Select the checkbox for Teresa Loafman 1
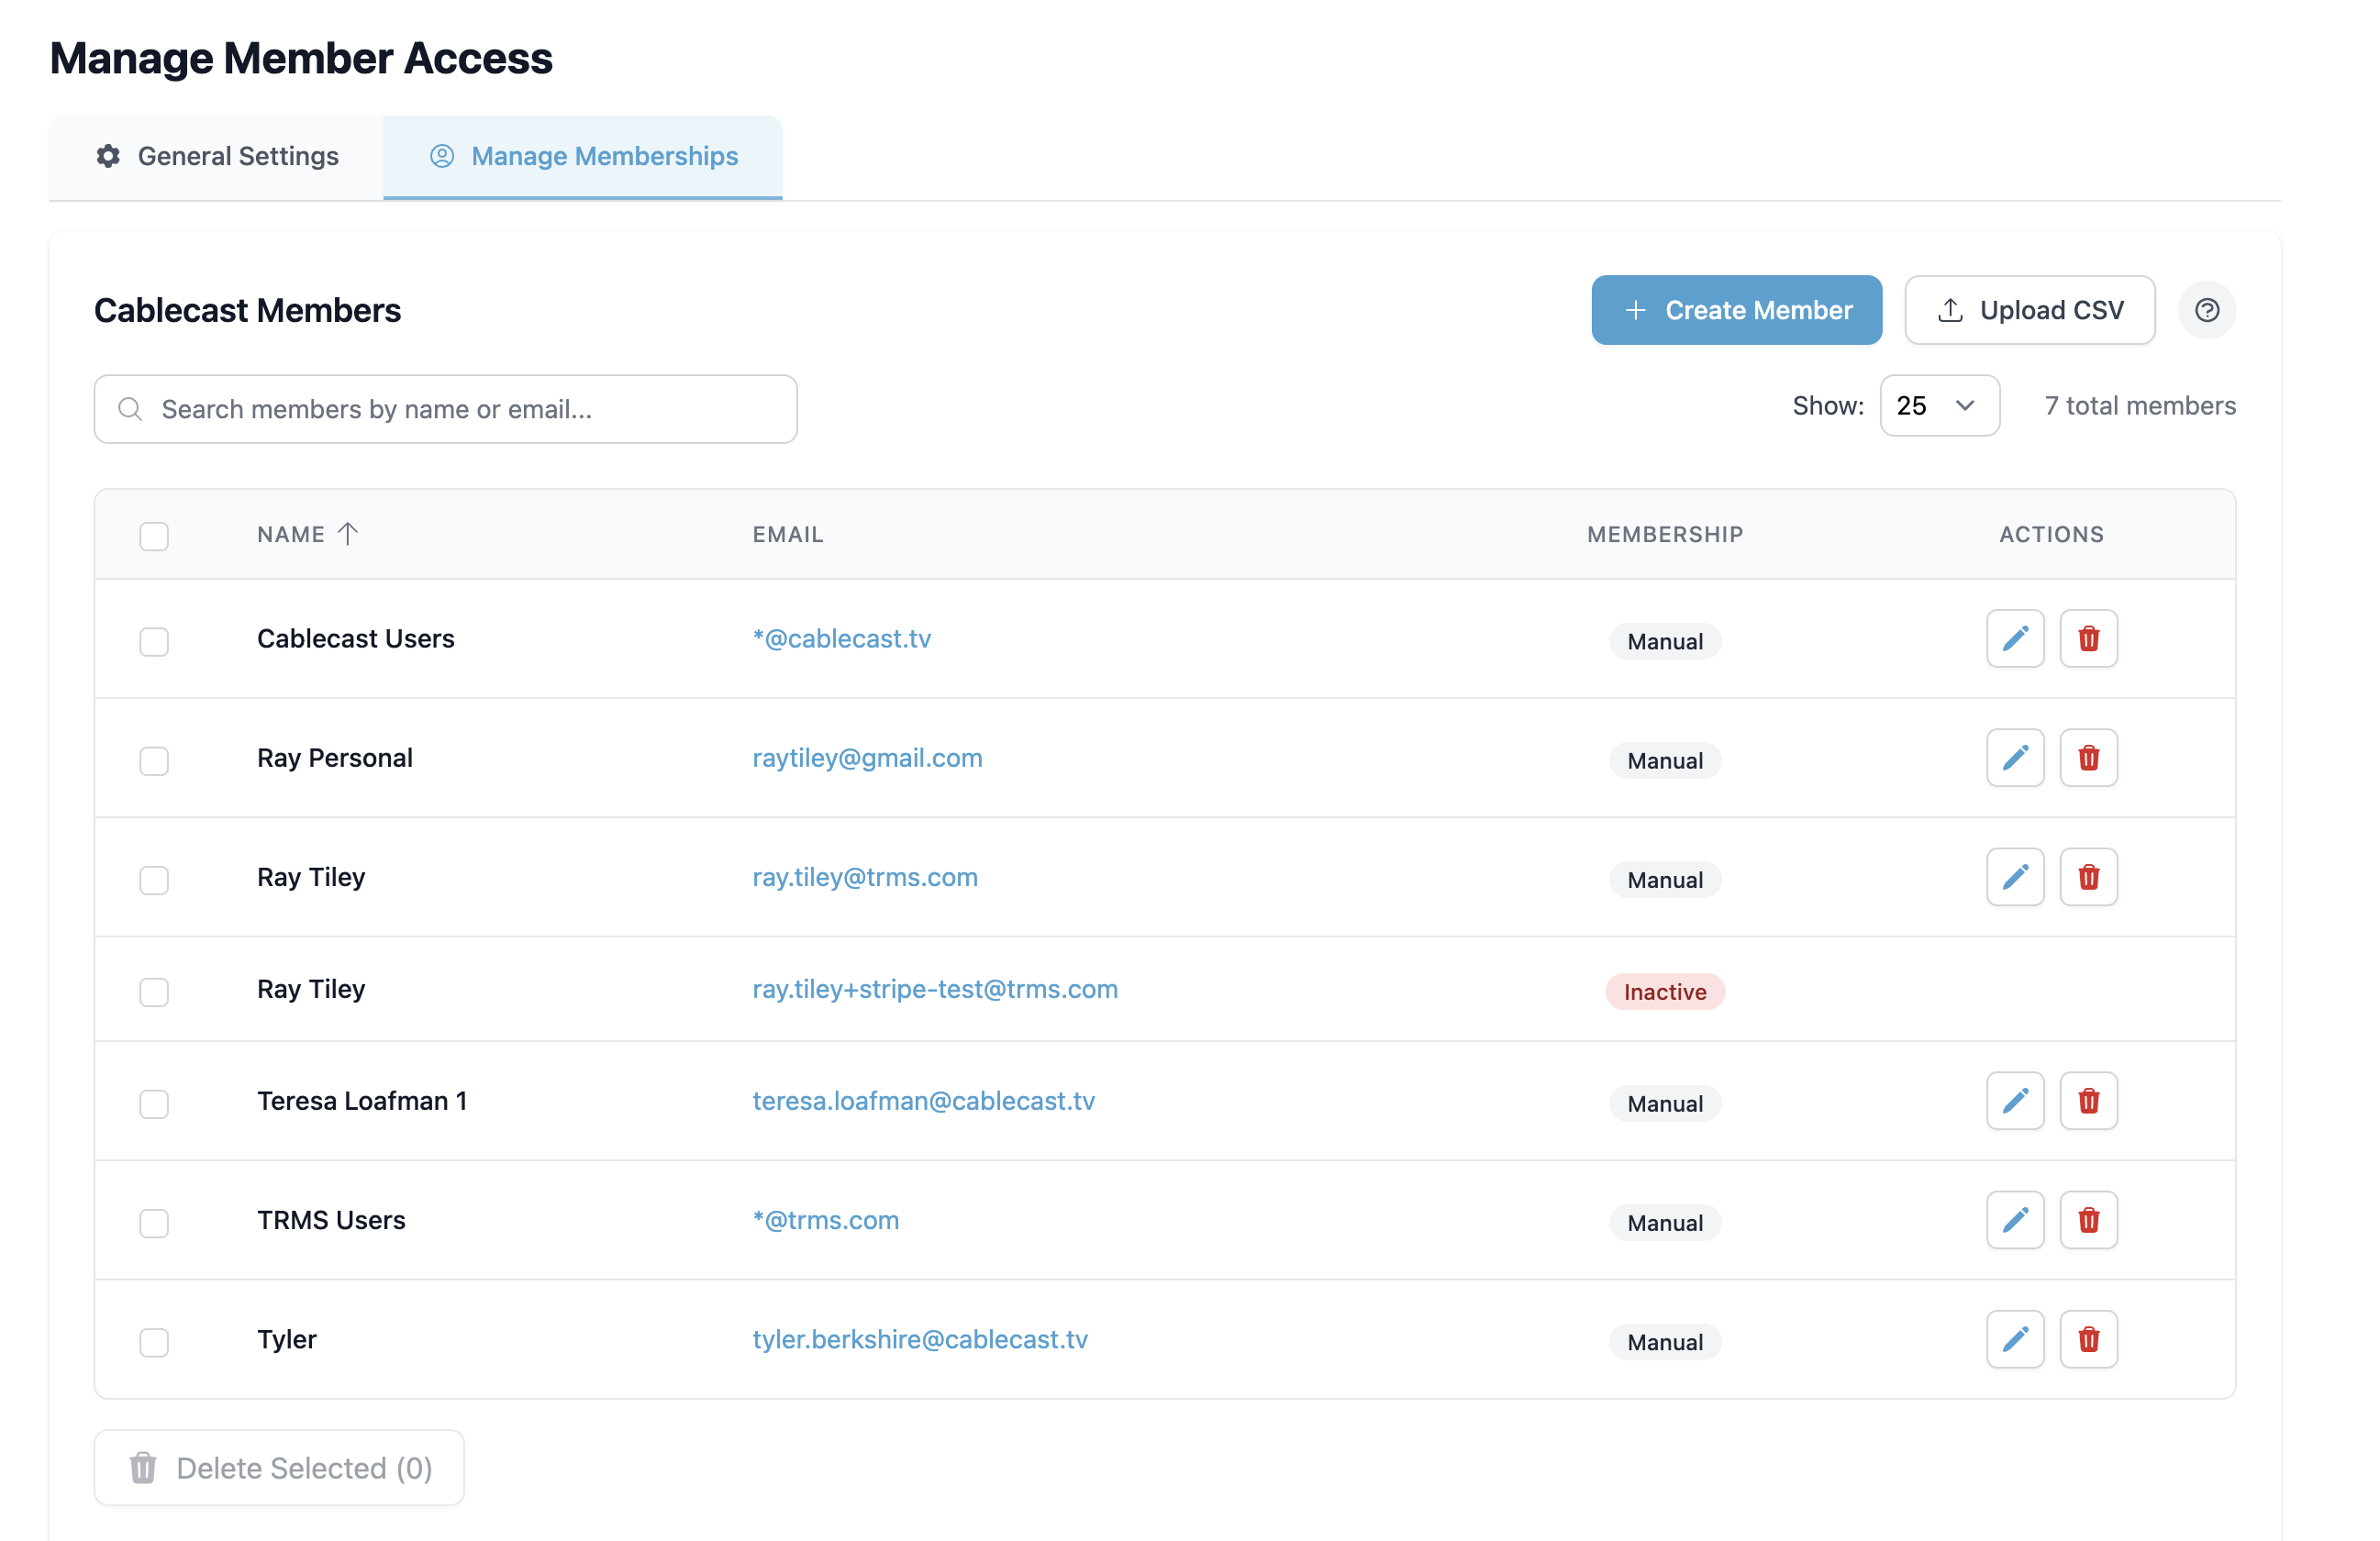Image resolution: width=2380 pixels, height=1541 pixels. point(154,1104)
